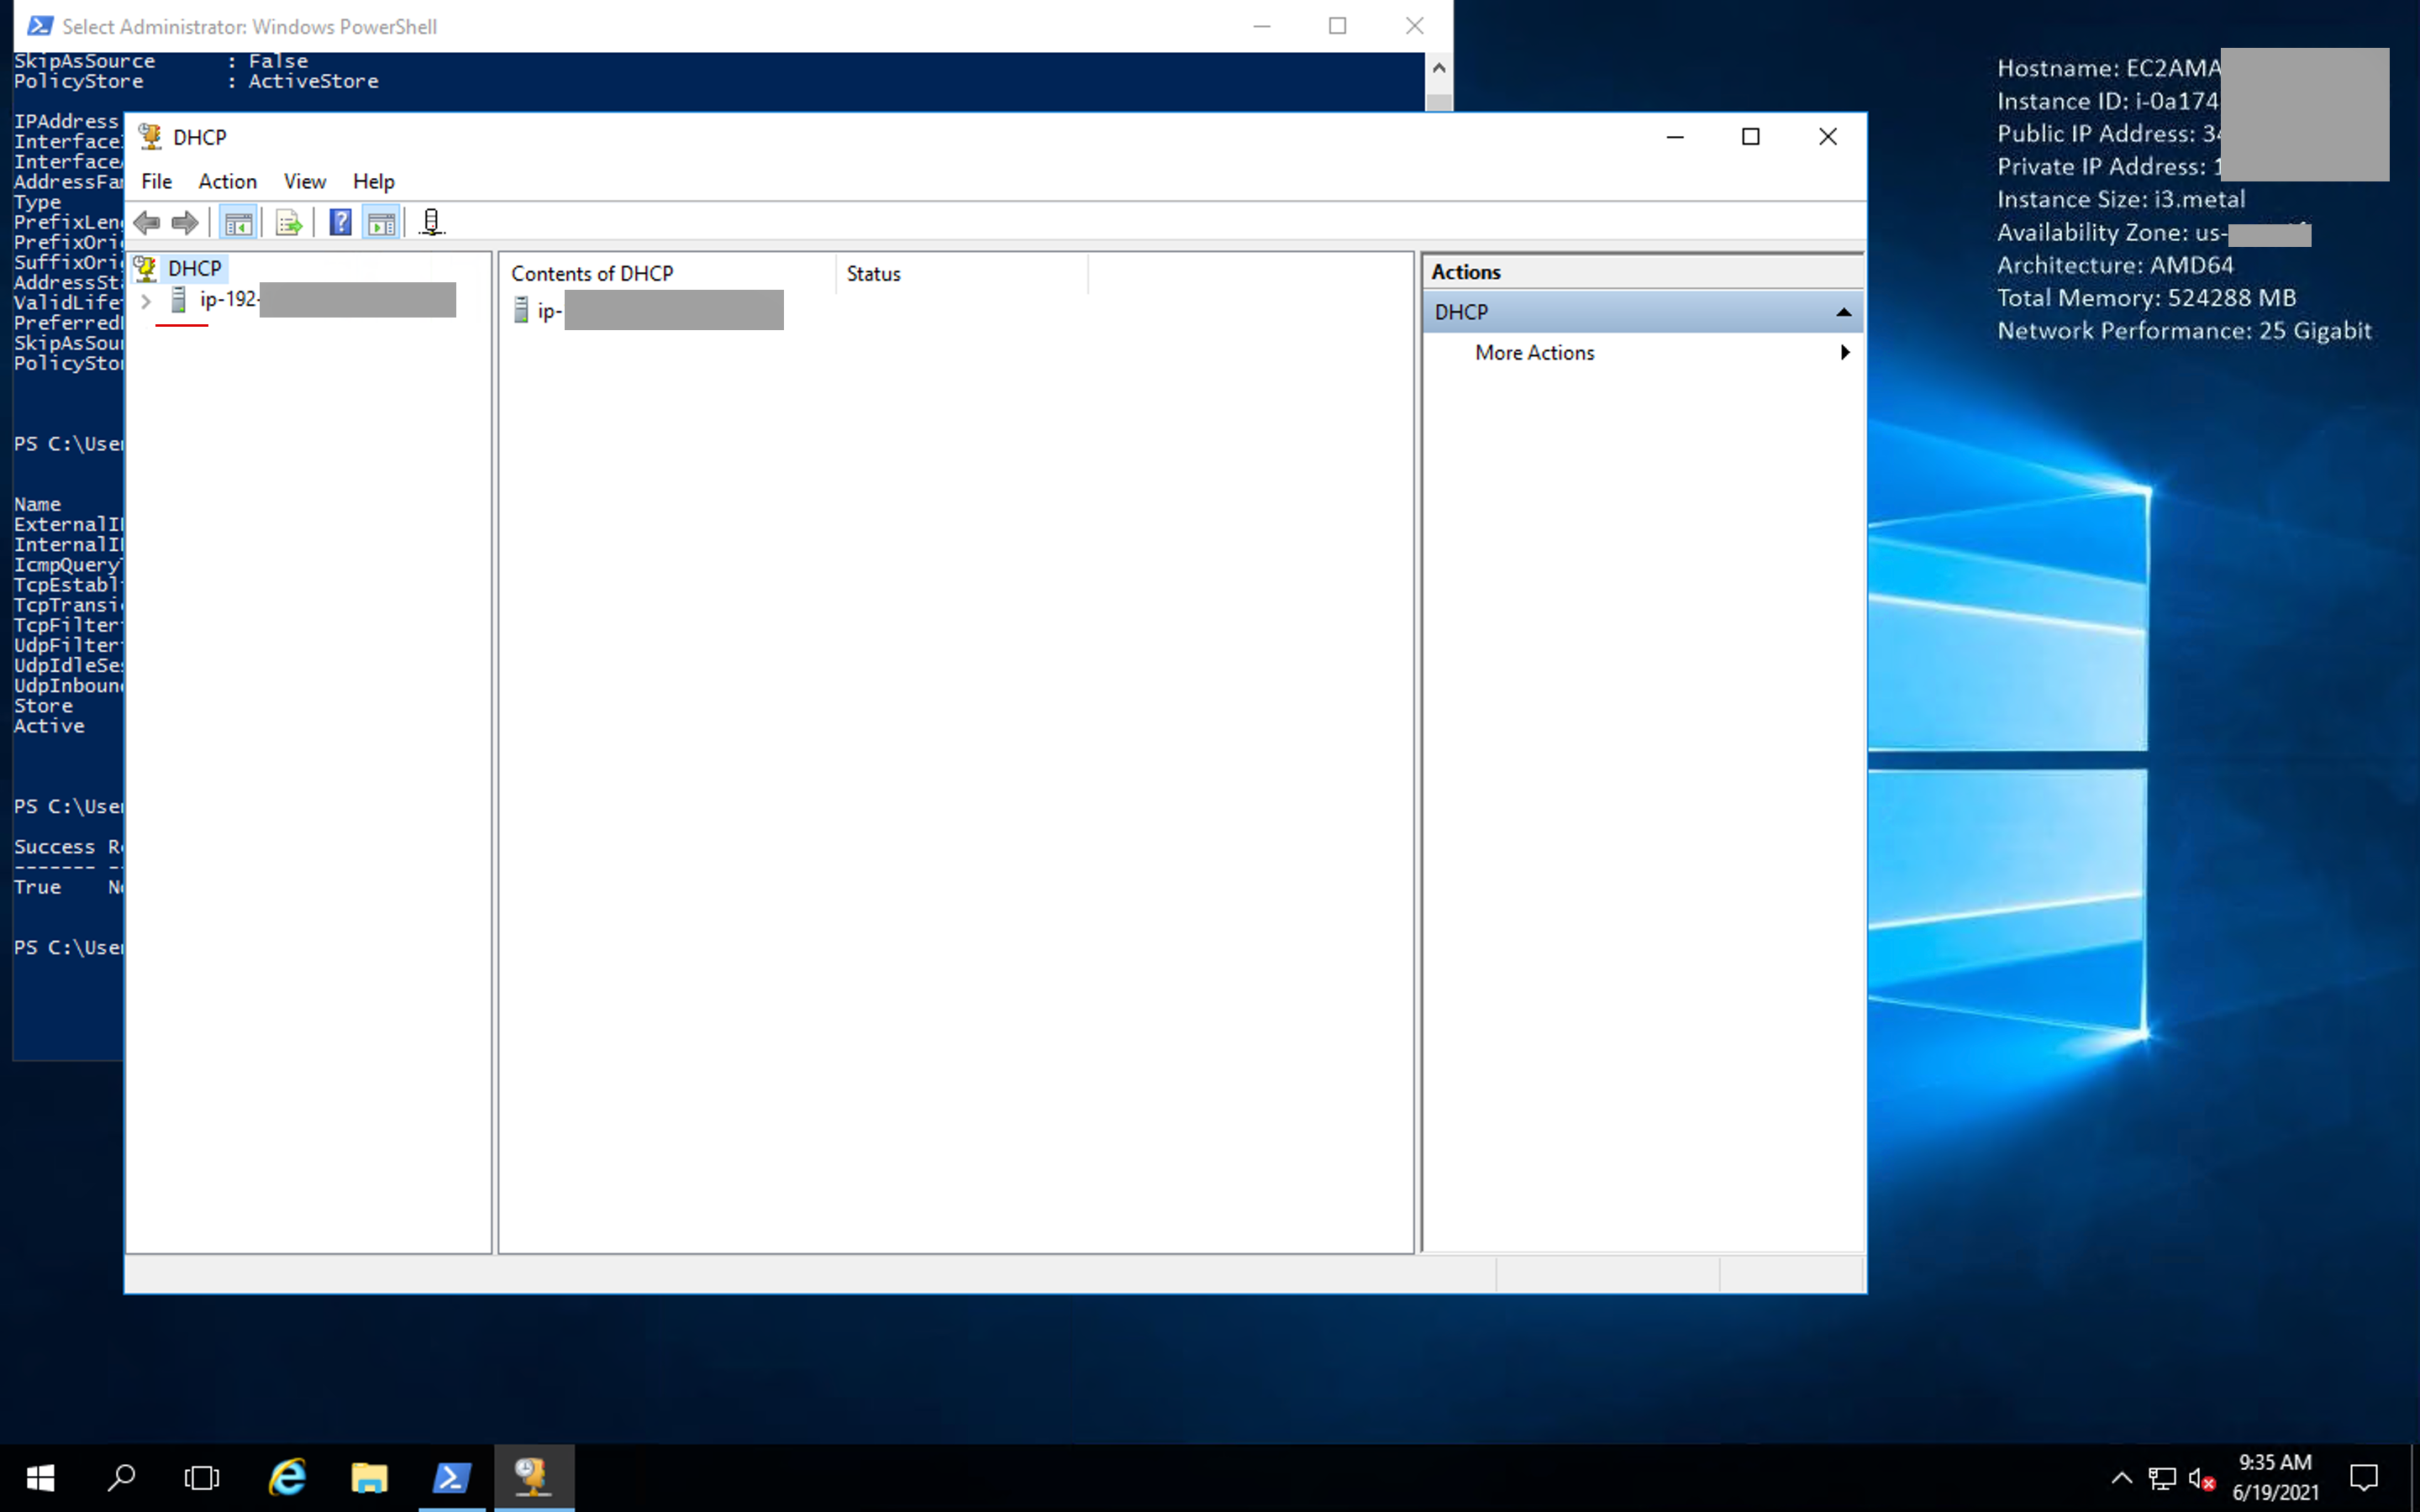The image size is (2420, 1512).
Task: Open taskbar Search
Action: click(121, 1477)
